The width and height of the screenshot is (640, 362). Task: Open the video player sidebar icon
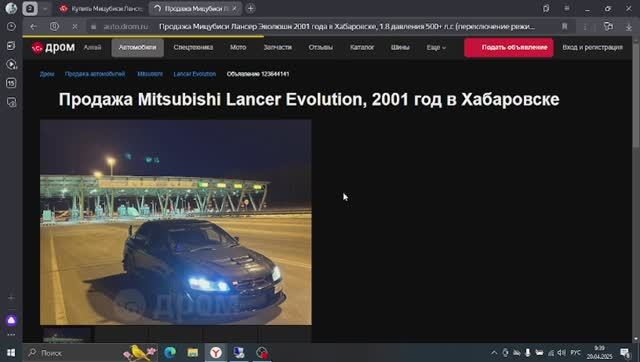coord(11,64)
